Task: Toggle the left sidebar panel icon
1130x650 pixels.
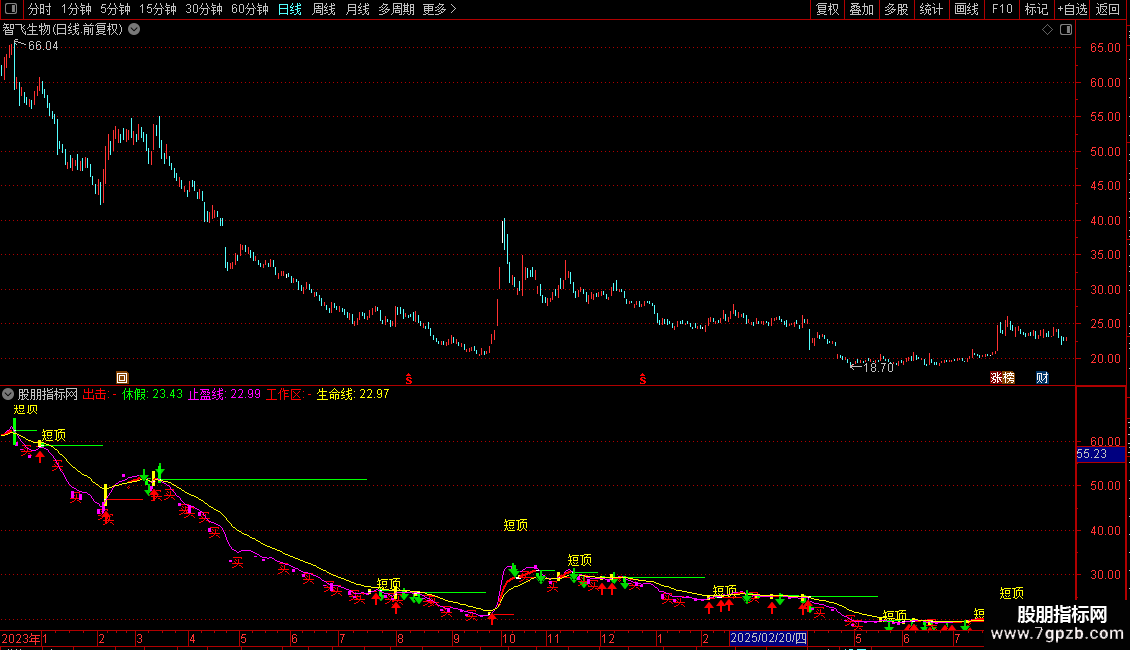Action: [11, 9]
